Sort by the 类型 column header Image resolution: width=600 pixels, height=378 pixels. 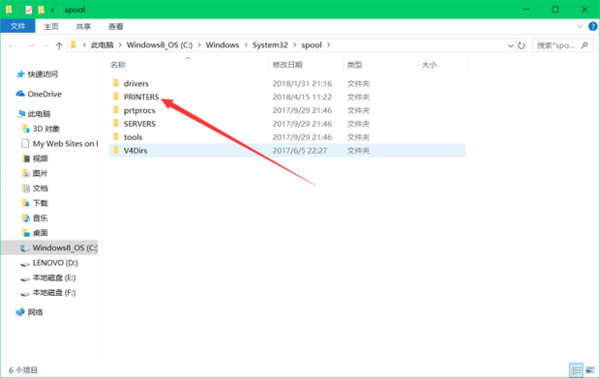pos(354,65)
